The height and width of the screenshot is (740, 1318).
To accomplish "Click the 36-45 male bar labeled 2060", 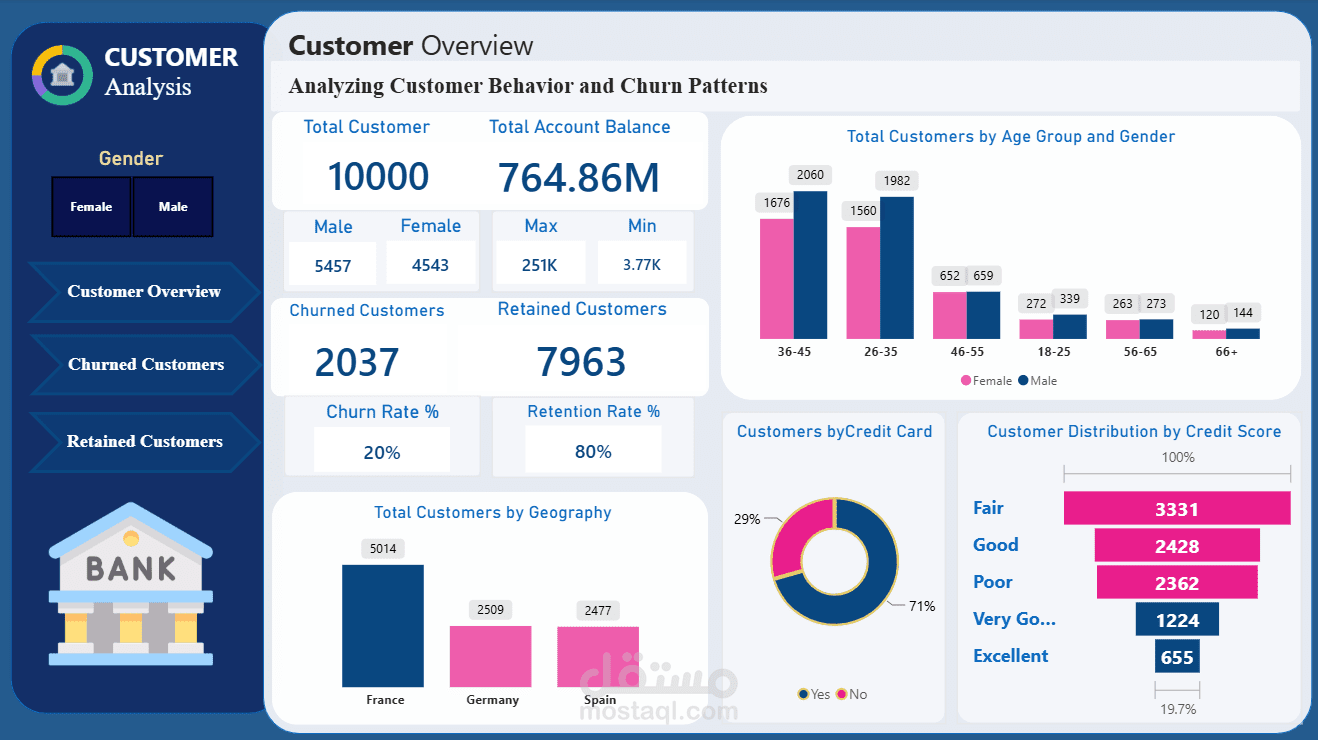I will click(810, 265).
